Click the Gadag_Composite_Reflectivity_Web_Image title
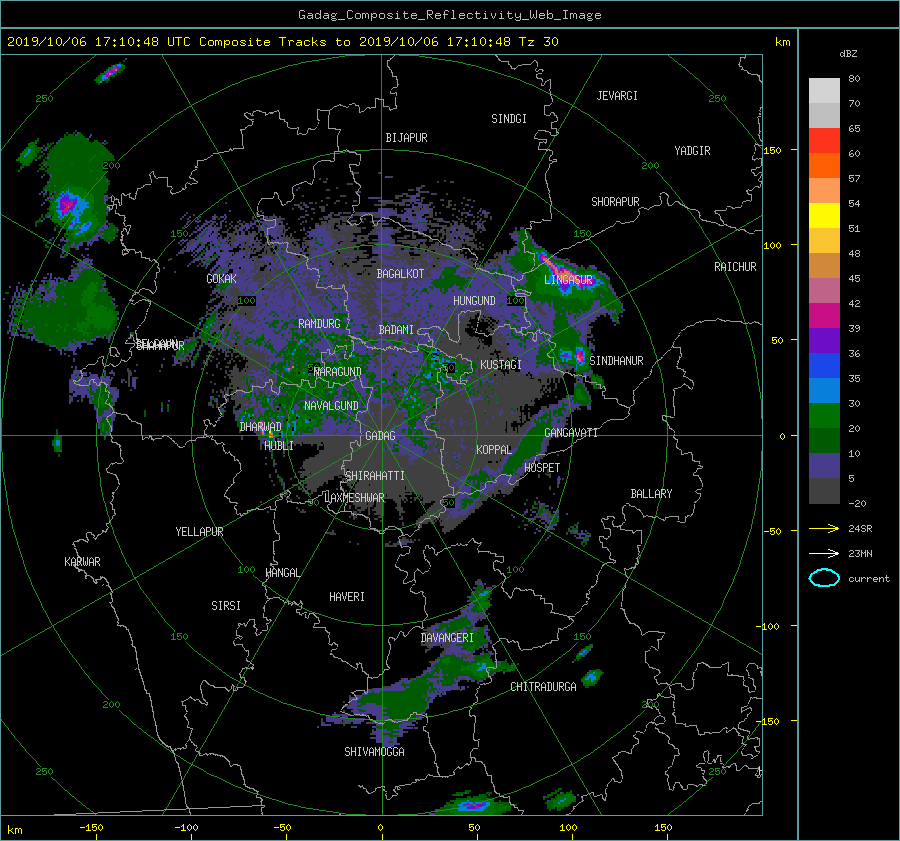Screen dimensions: 900x841 [449, 15]
